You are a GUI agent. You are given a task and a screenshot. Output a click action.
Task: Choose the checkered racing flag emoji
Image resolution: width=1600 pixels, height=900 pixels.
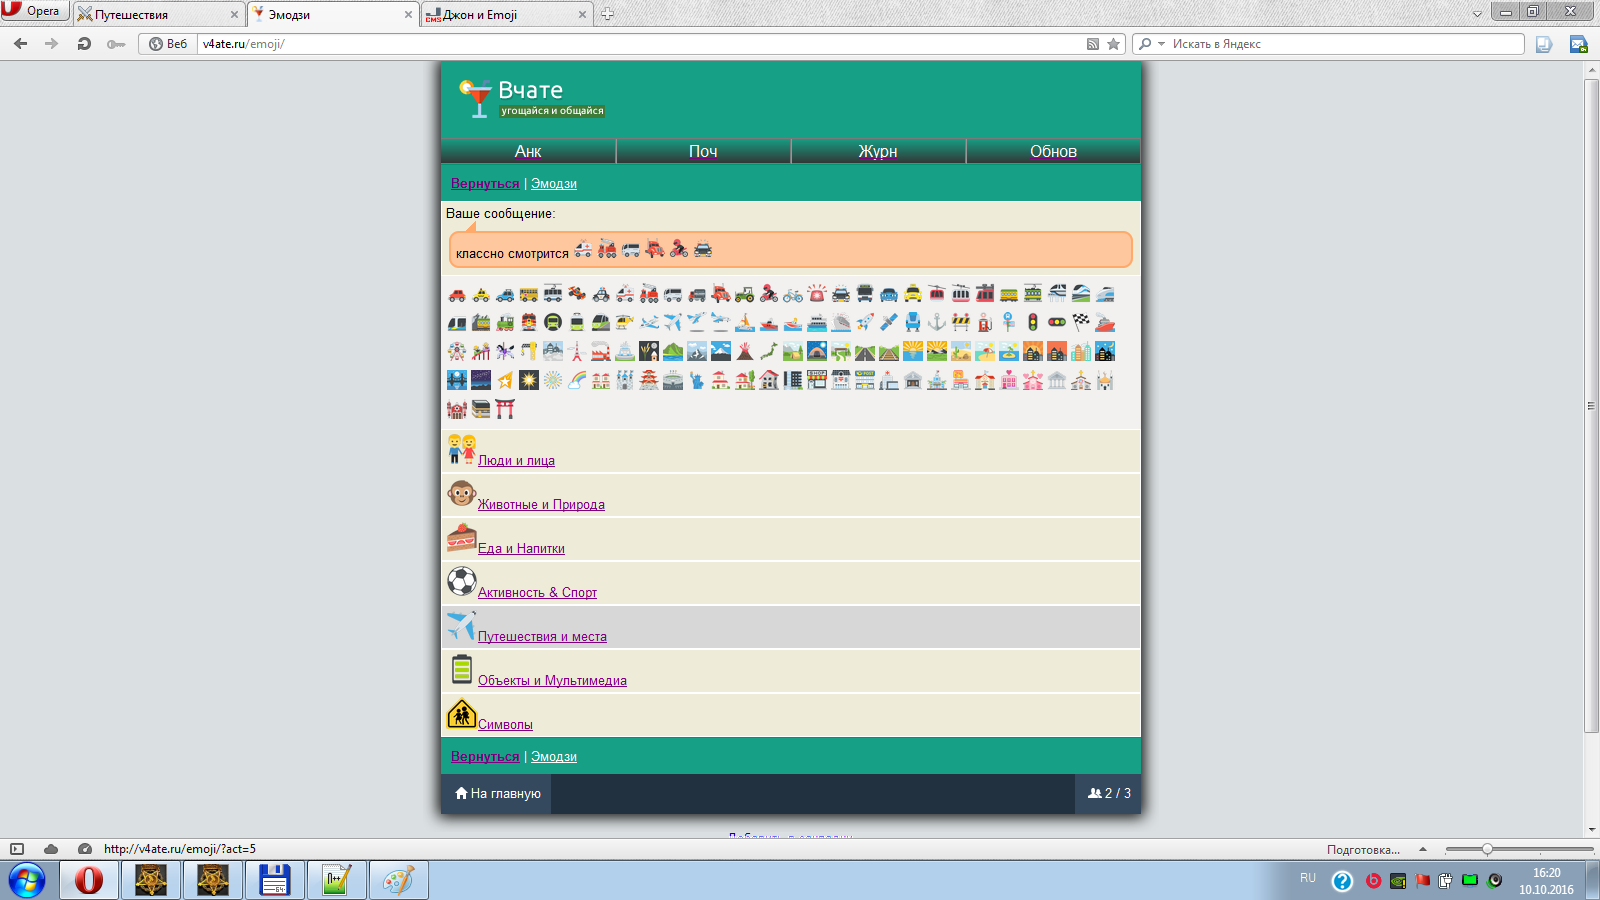coord(1081,322)
